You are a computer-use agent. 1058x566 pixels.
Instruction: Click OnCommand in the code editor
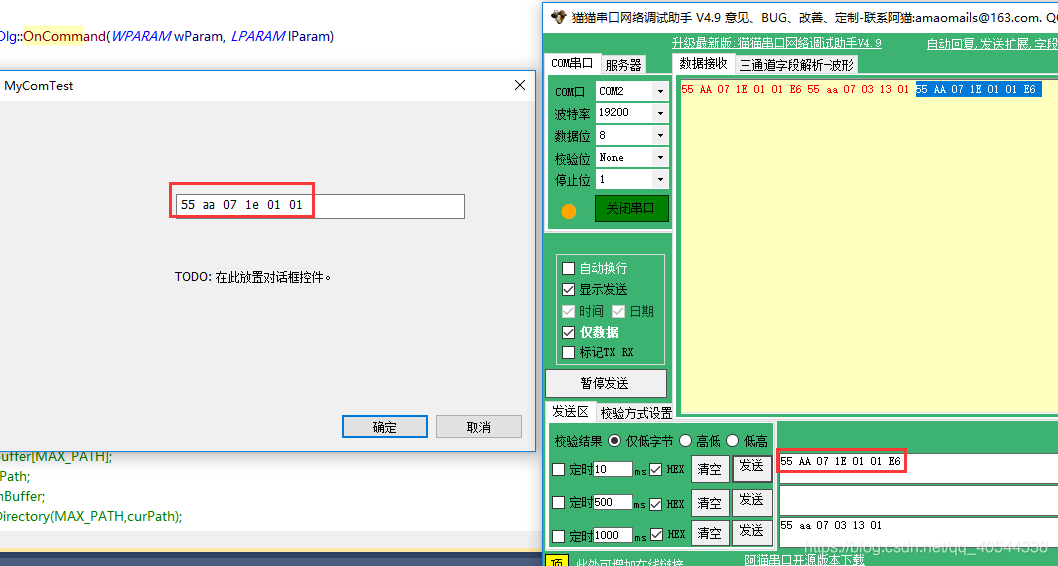coord(65,36)
